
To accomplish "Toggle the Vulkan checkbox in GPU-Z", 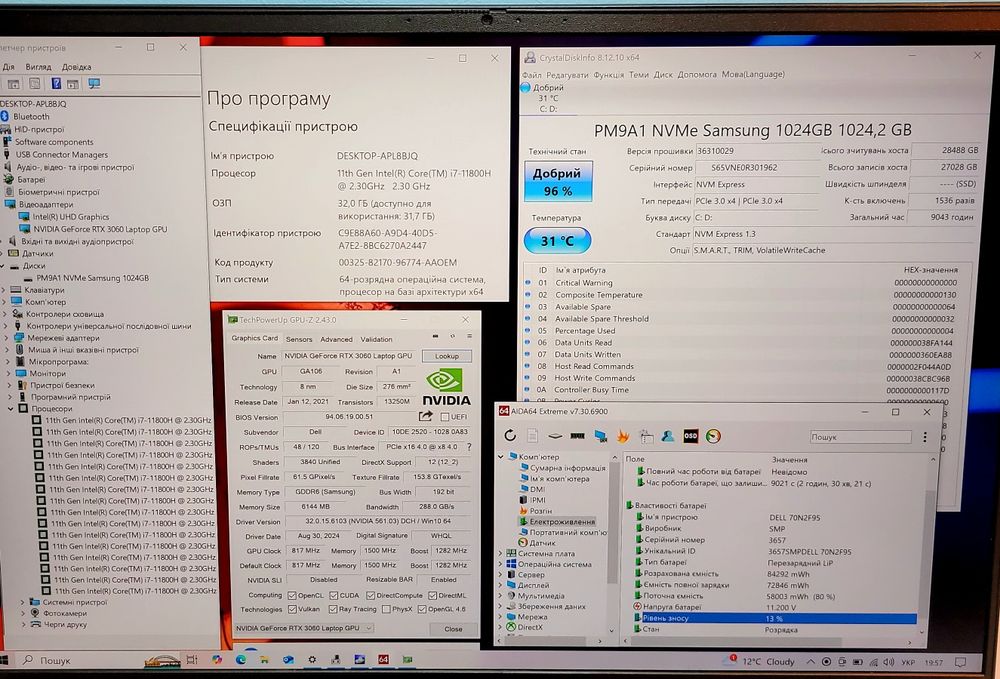I will [292, 610].
